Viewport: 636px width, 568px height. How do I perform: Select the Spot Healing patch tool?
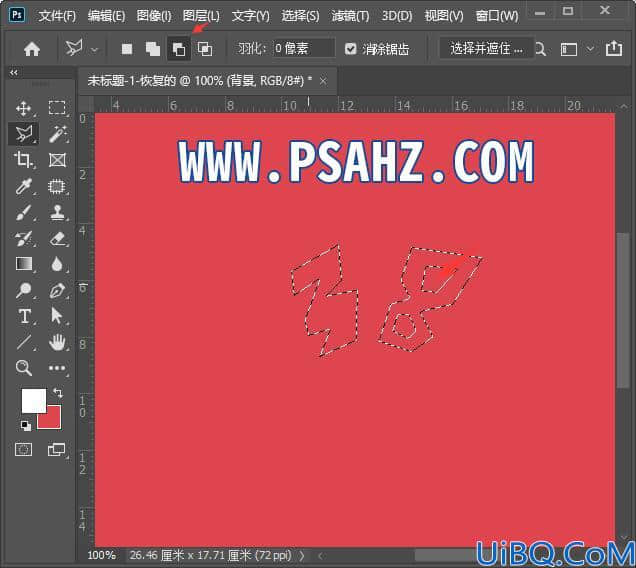57,186
